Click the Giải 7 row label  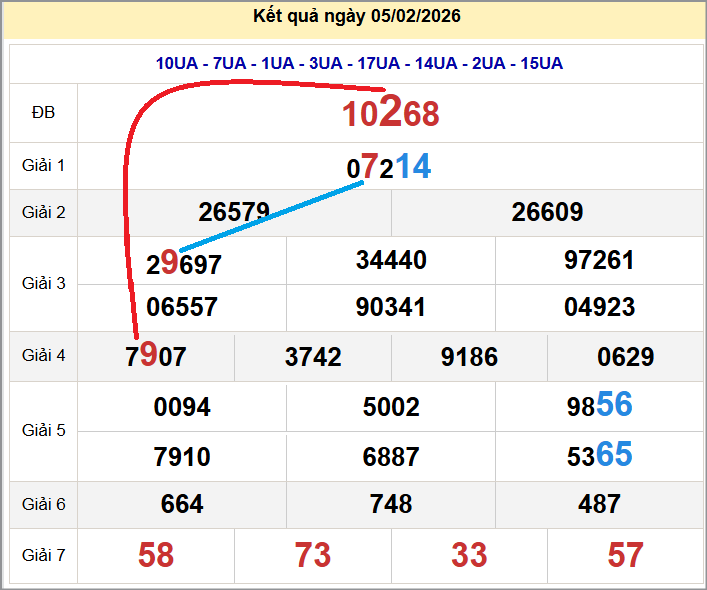(x=43, y=555)
